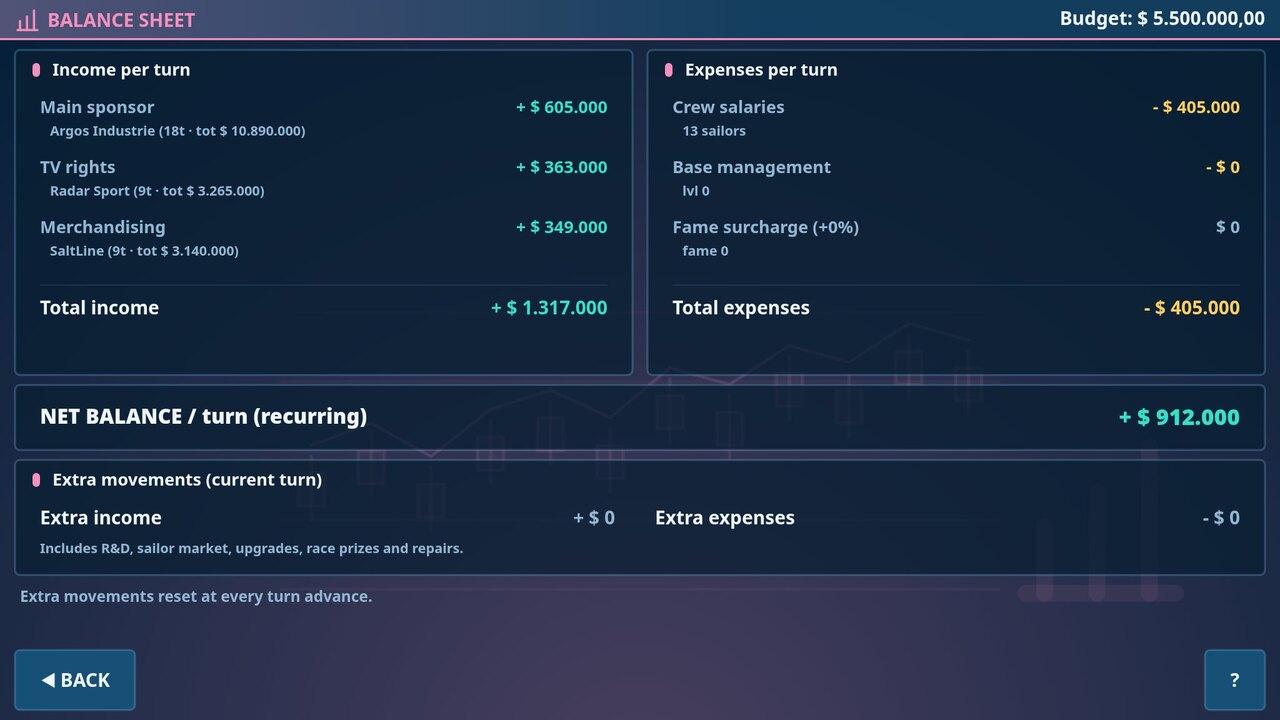Viewport: 1280px width, 720px height.
Task: Click the Radar Sport contract details
Action: coord(157,191)
